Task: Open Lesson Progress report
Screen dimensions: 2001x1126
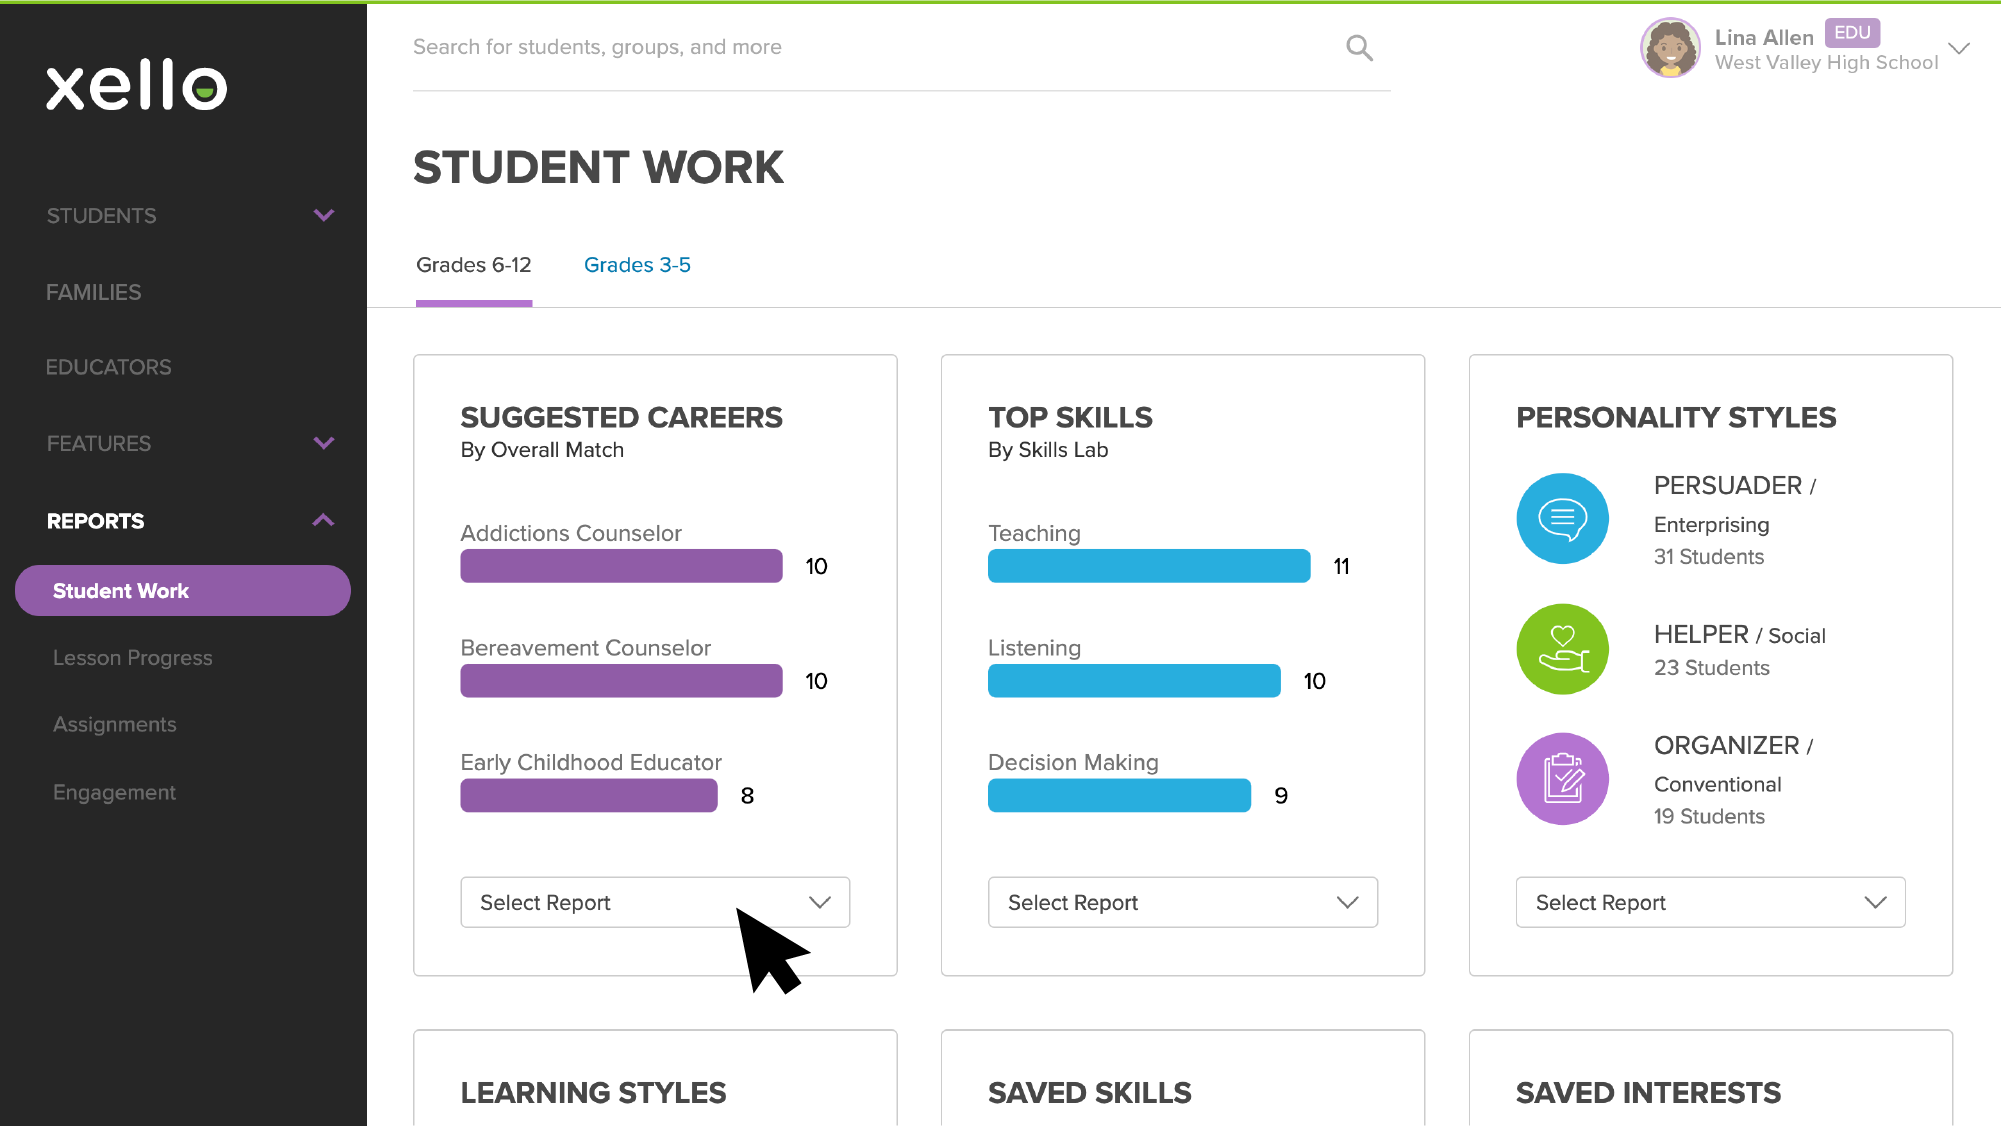Action: tap(133, 658)
